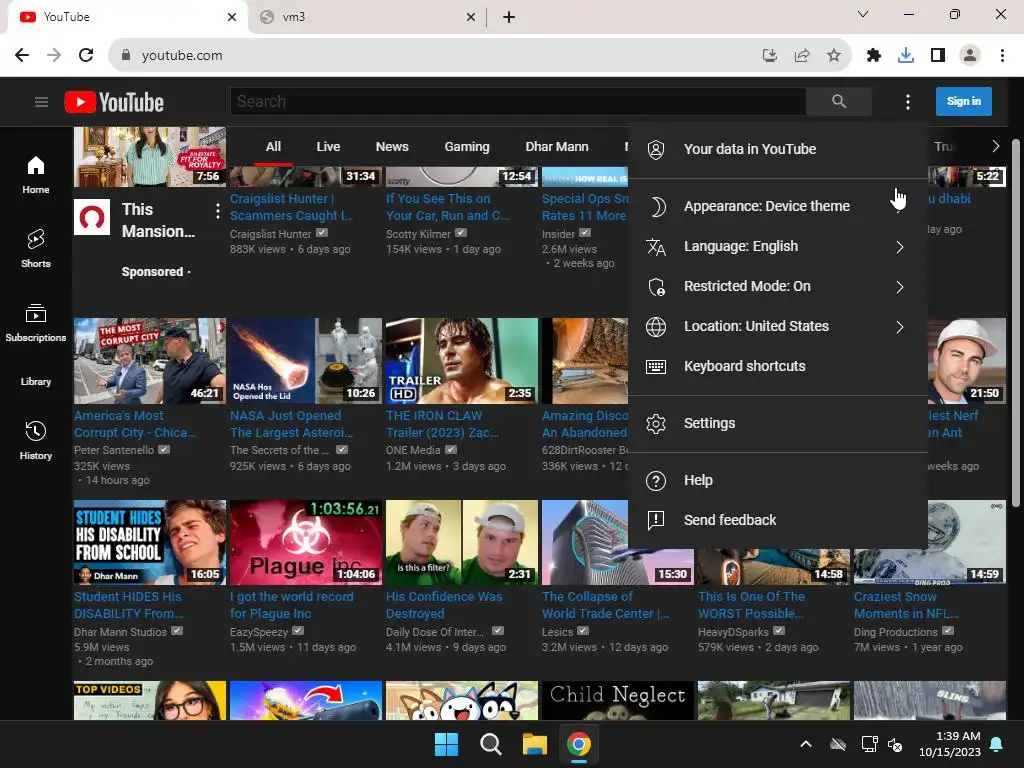This screenshot has height=768, width=1024.
Task: Open Settings from the menu
Action: pos(778,423)
